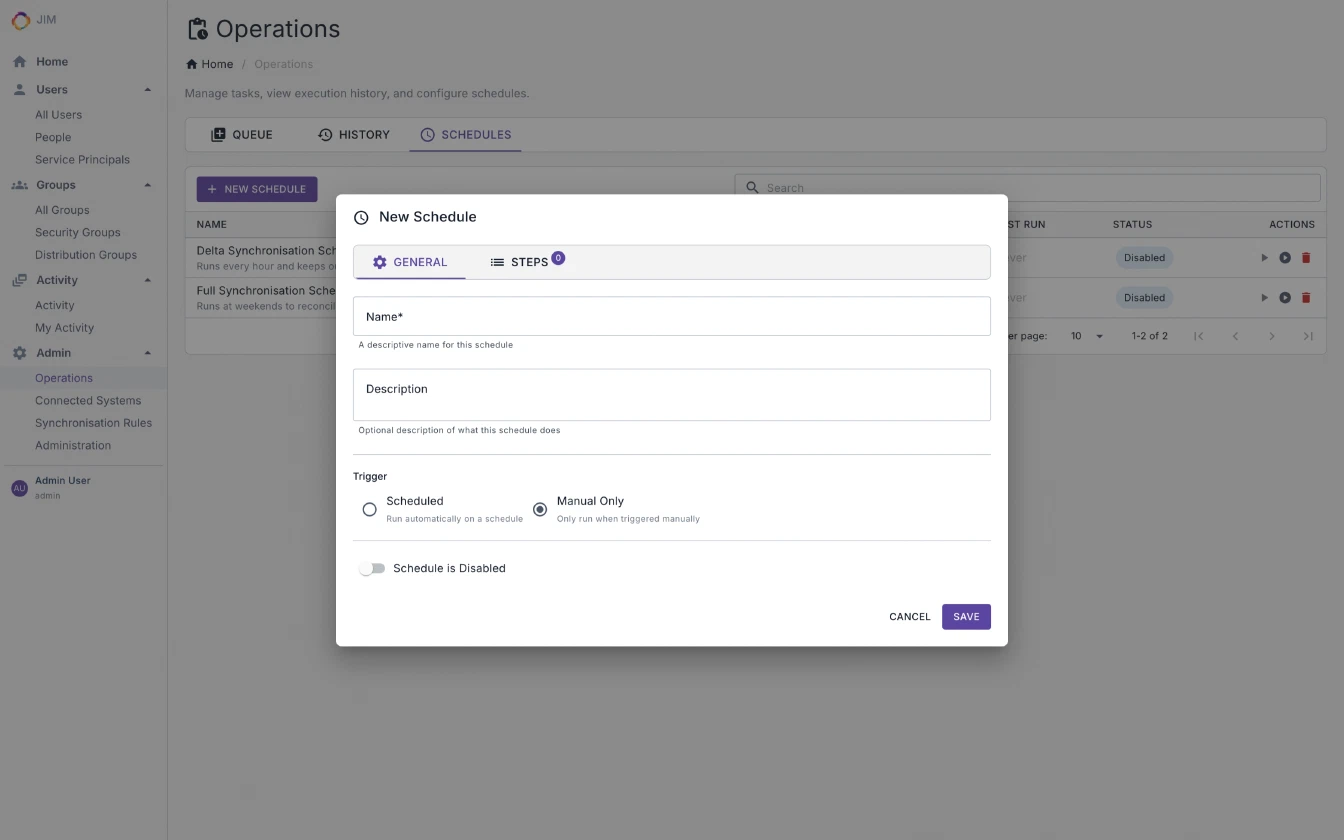Screen dimensions: 1344x840
Task: Click the JIM logo in the sidebar
Action: tap(21, 20)
